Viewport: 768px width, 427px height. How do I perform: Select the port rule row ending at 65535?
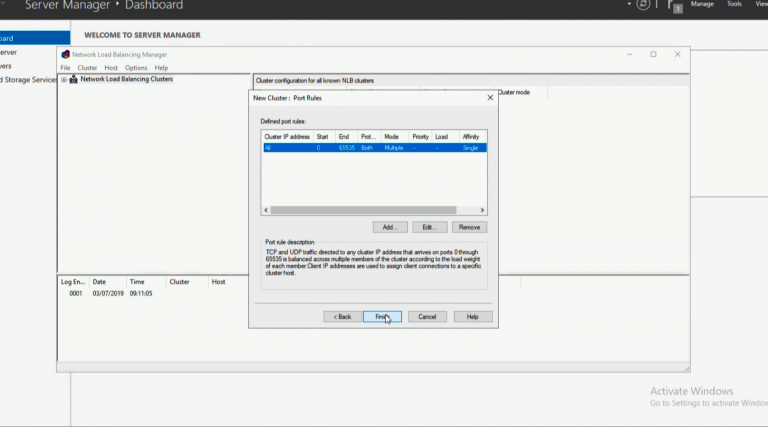click(375, 148)
